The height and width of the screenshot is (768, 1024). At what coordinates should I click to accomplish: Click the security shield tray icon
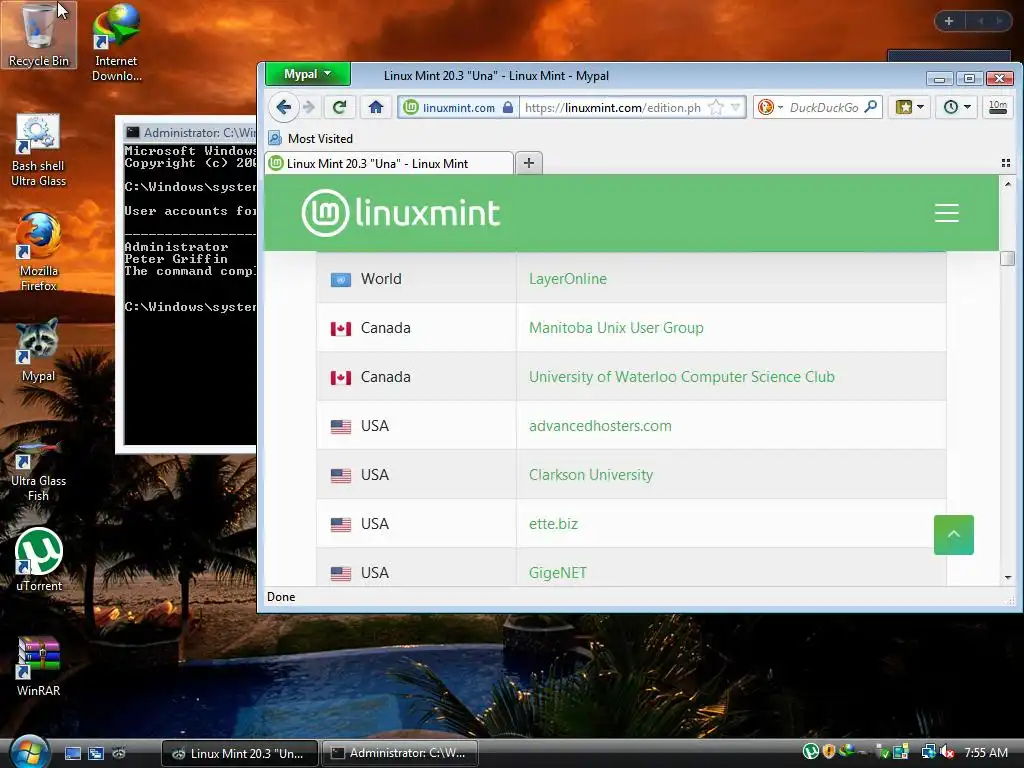(829, 752)
